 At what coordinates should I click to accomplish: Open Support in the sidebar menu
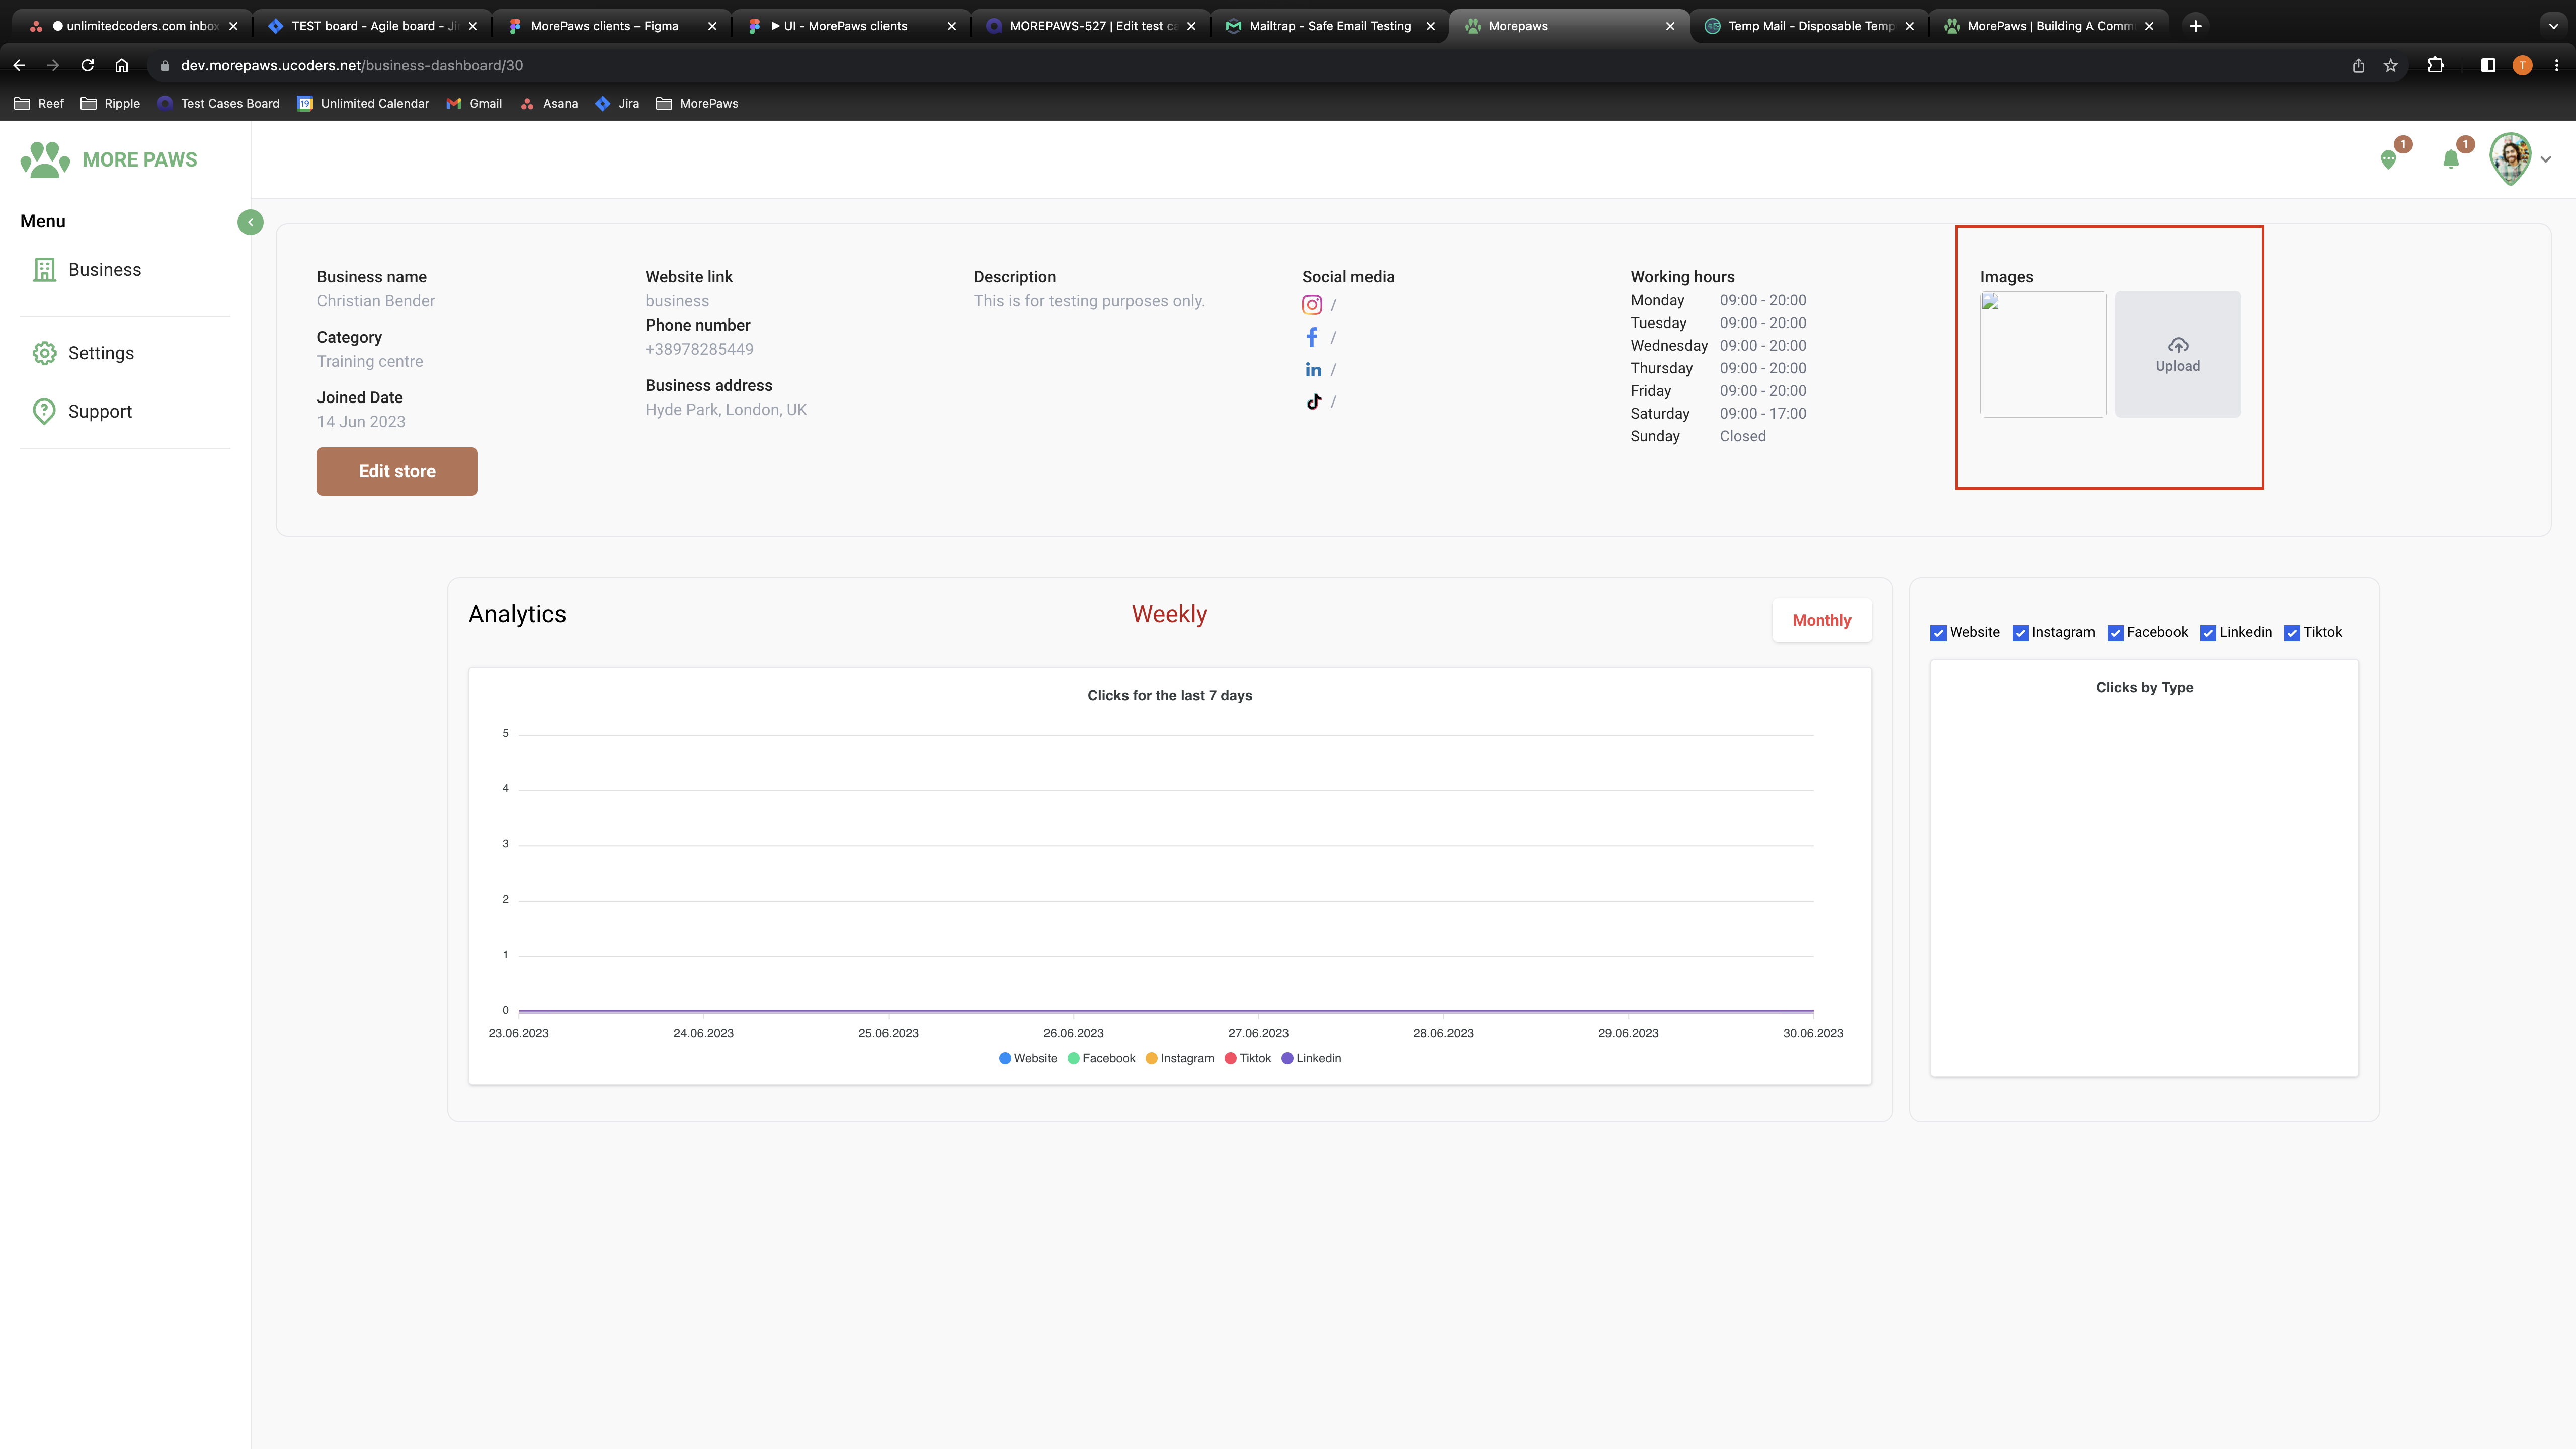click(x=99, y=411)
